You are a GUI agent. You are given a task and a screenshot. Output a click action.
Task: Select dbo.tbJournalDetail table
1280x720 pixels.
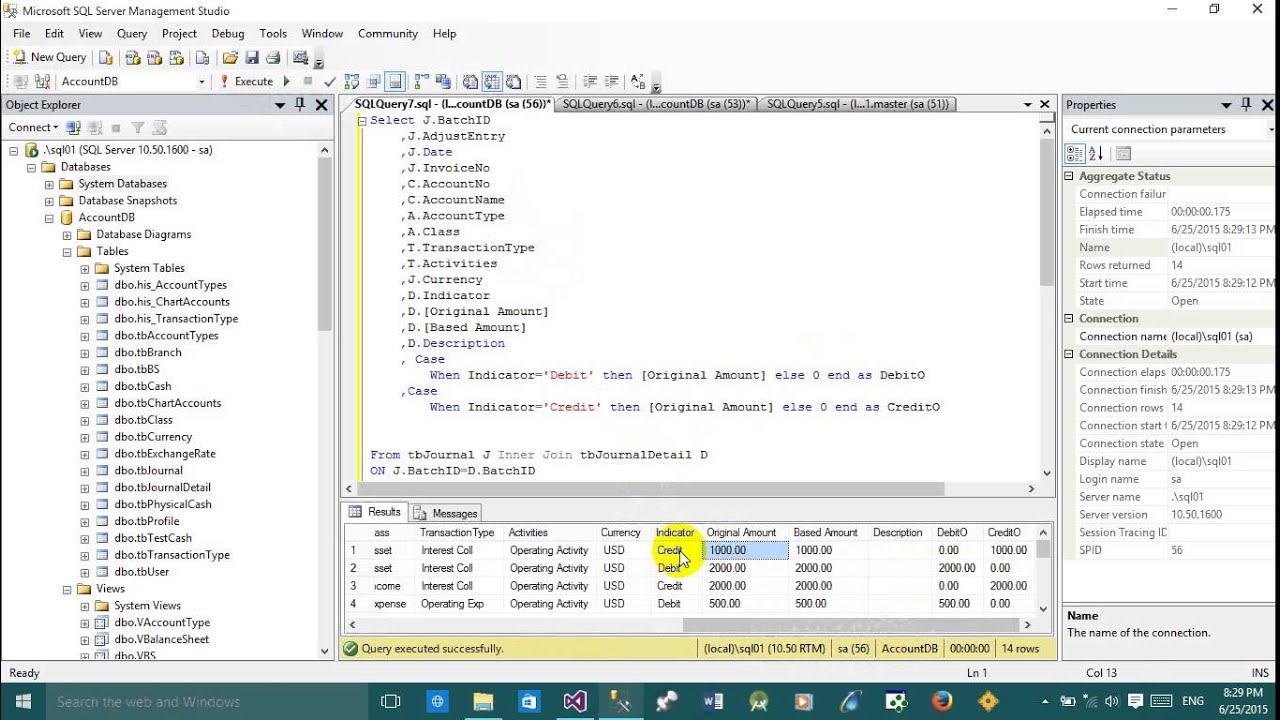pos(162,487)
